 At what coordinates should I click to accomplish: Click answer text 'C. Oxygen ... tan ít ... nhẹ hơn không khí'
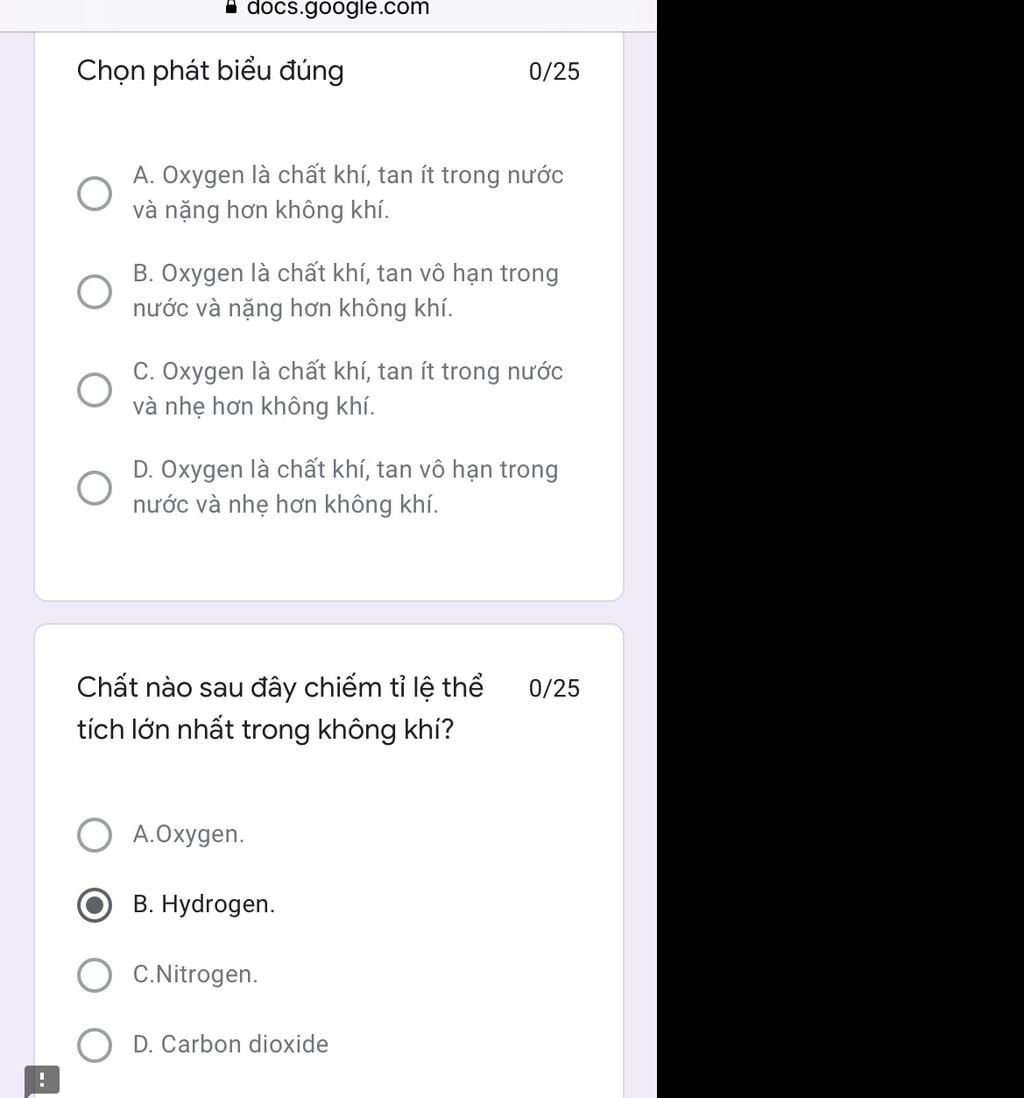(348, 389)
